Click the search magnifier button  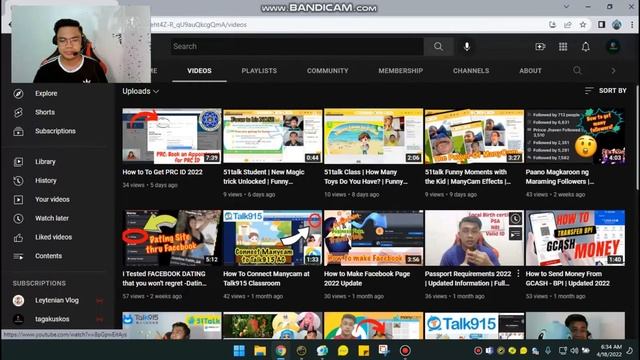(x=438, y=47)
